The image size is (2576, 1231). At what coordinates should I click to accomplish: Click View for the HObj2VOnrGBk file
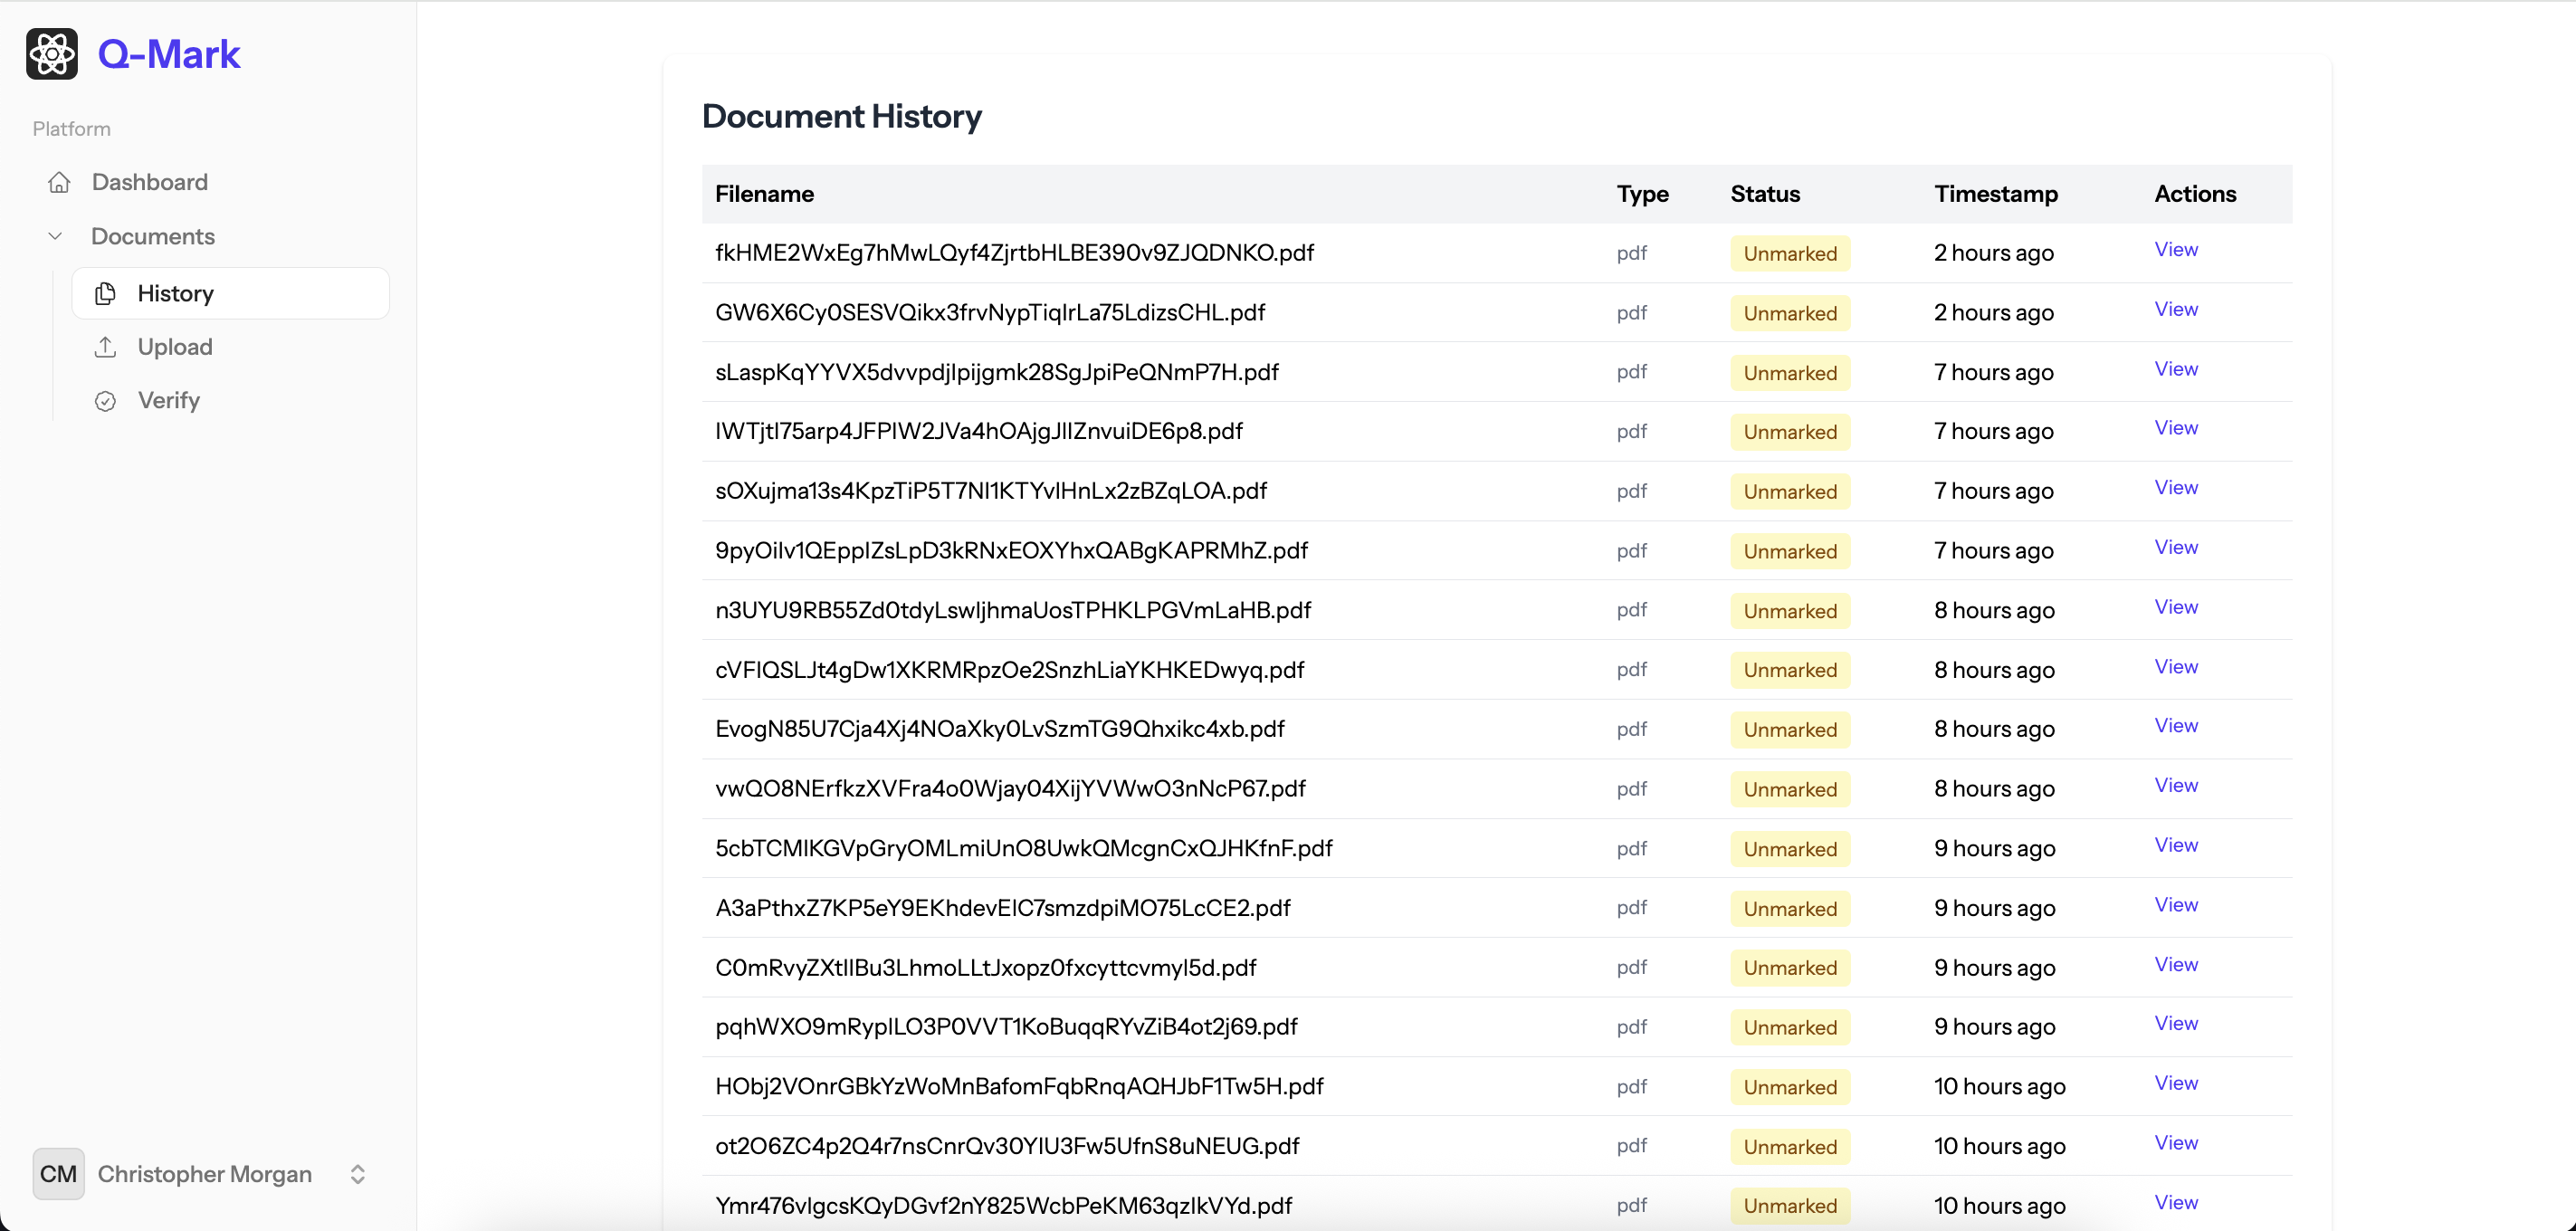pos(2175,1083)
